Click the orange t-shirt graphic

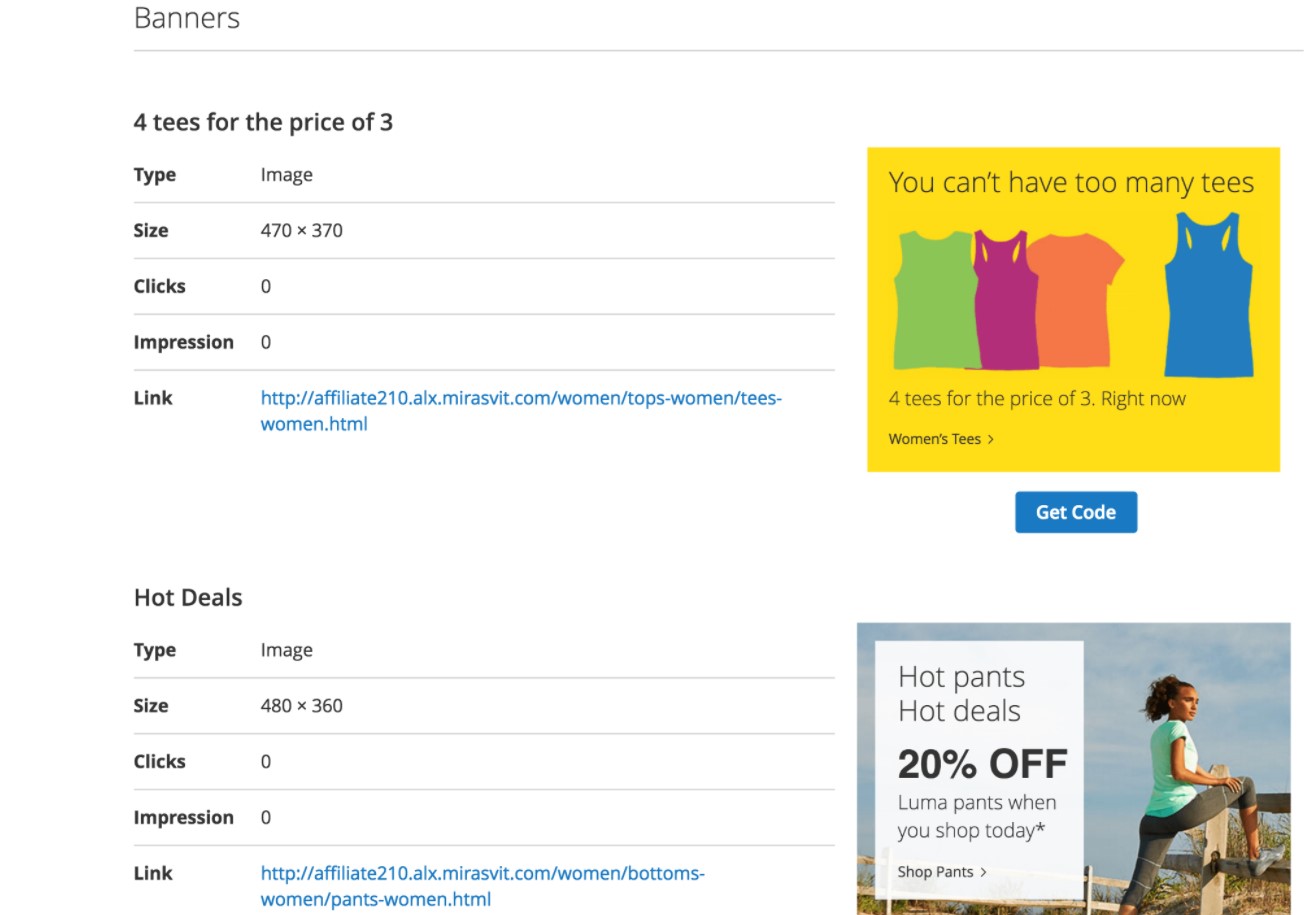(x=1074, y=297)
